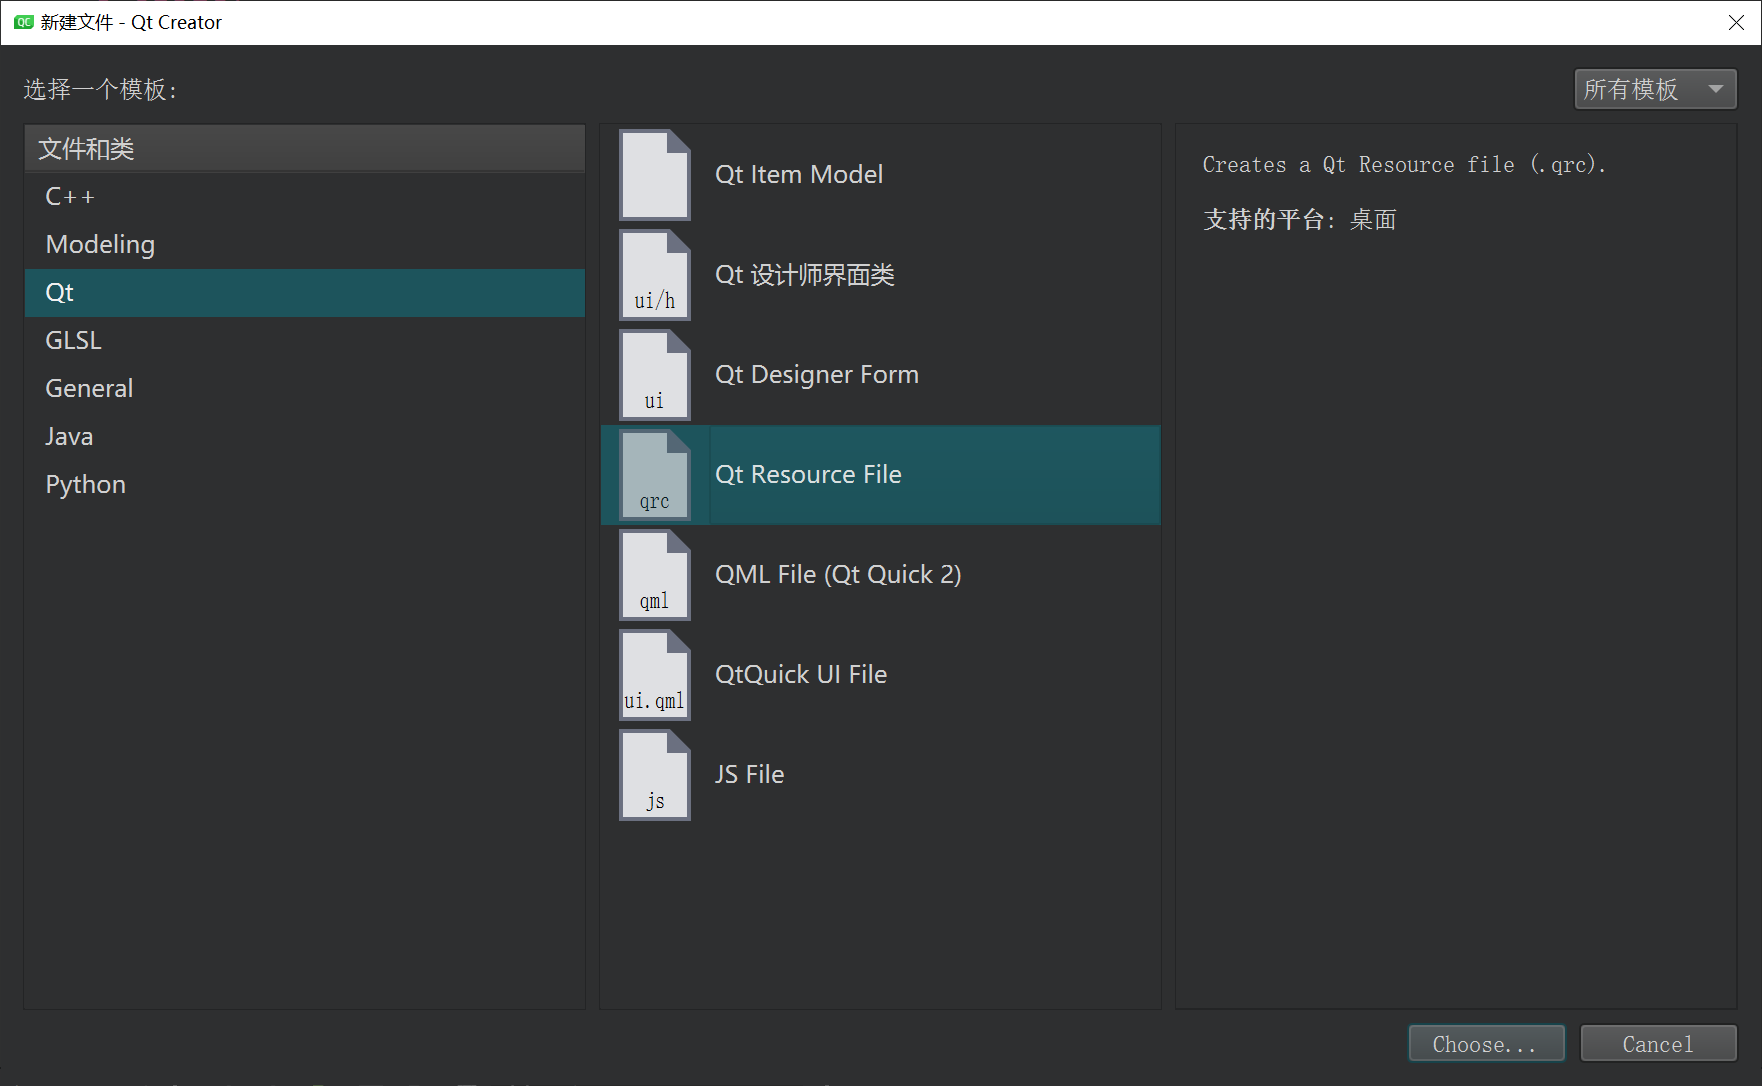
Task: Click the Choose... button
Action: point(1486,1044)
